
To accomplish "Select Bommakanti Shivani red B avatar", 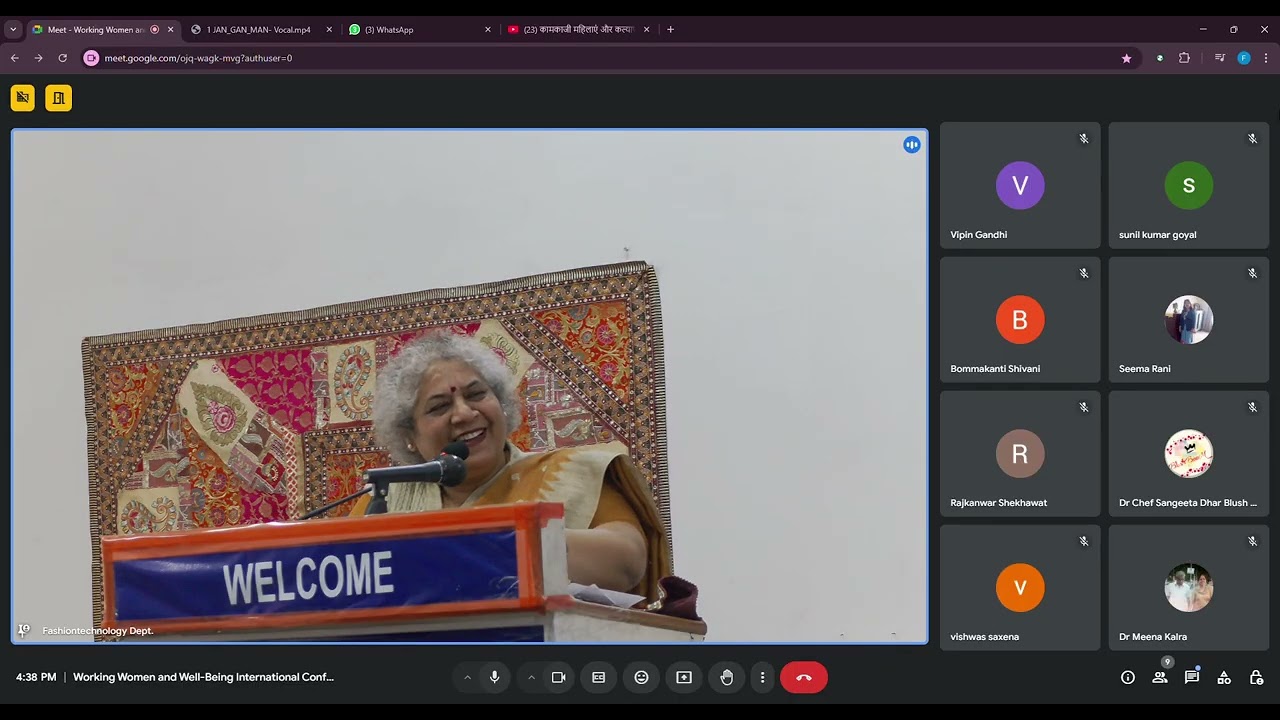I will [x=1020, y=319].
